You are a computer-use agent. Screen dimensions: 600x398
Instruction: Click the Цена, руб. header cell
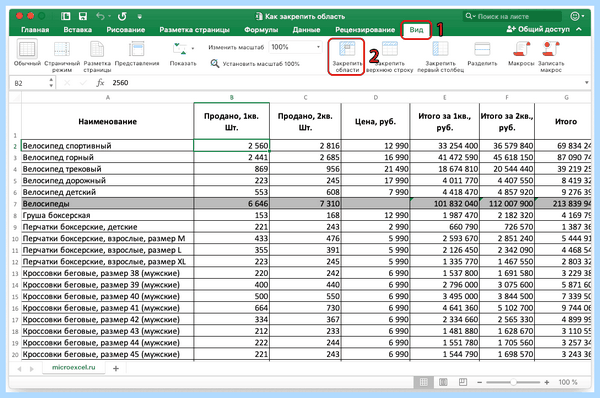click(375, 121)
